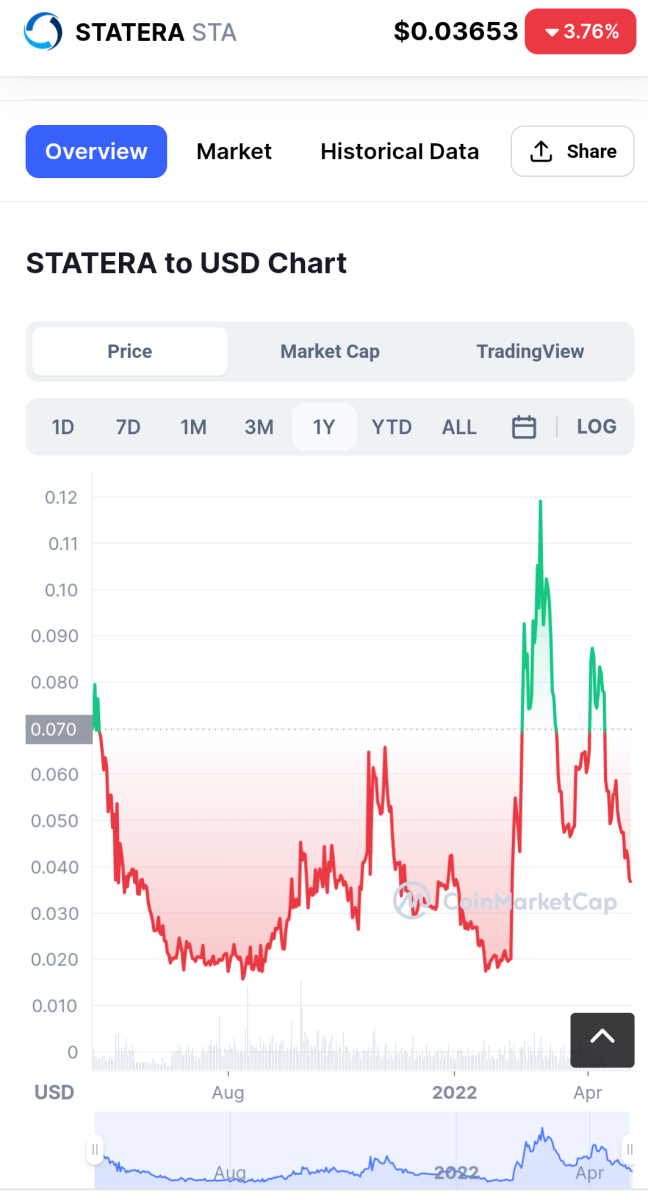Screen dimensions: 648x1200
Task: Grab the right range slider handle
Action: [629, 1148]
